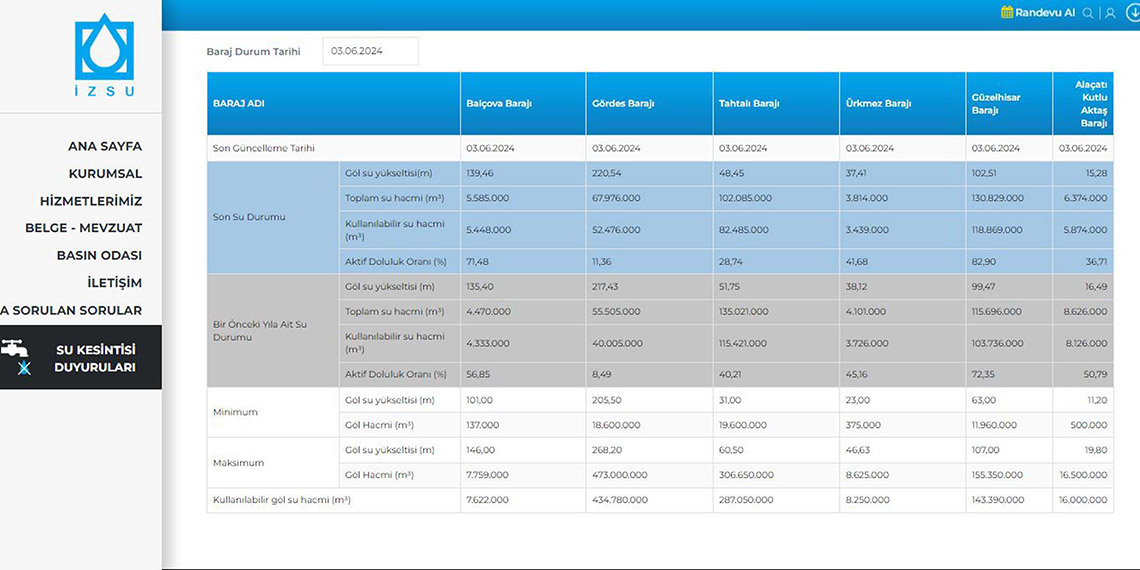Open search with the magnifier icon
Viewport: 1140px width, 570px height.
pyautogui.click(x=1088, y=13)
